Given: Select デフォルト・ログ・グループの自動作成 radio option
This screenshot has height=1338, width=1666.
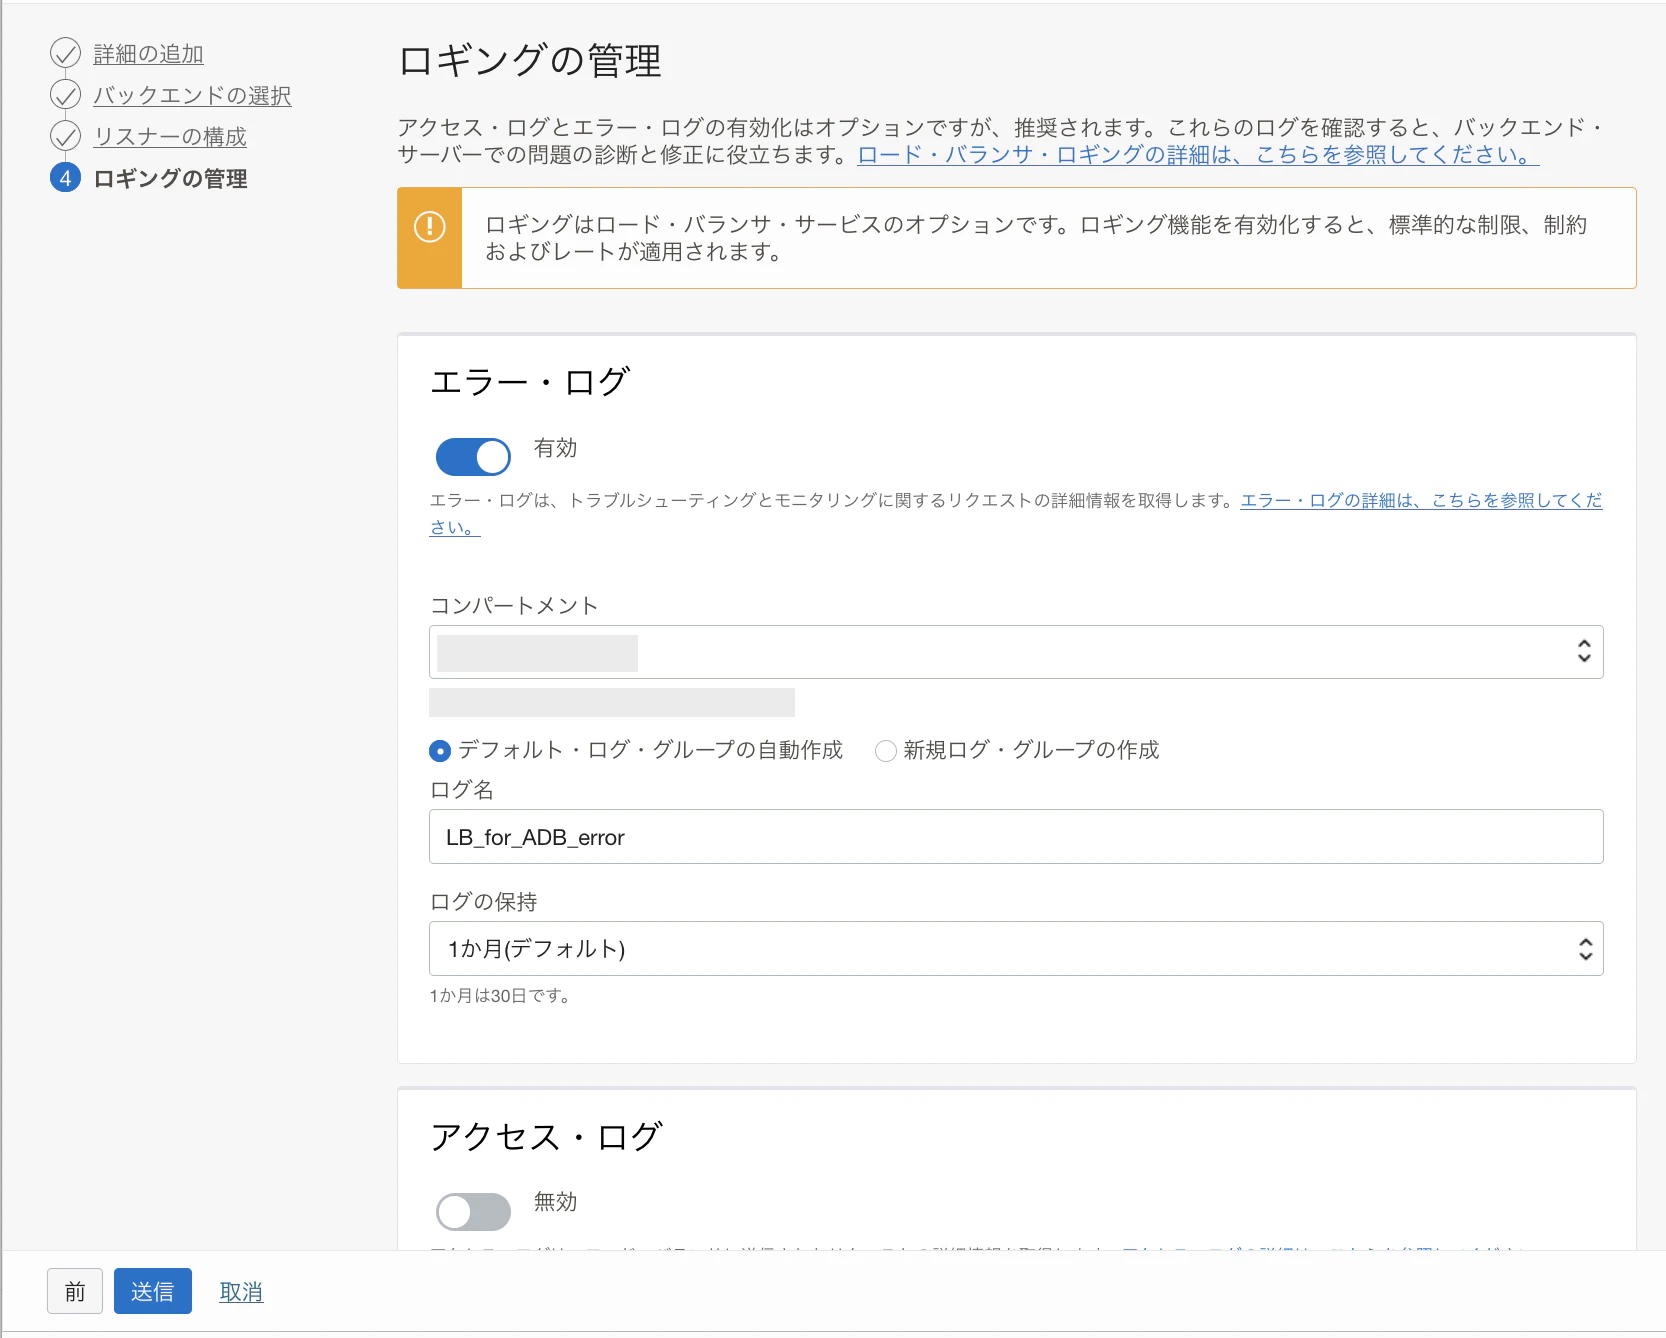Looking at the screenshot, I should click(440, 751).
